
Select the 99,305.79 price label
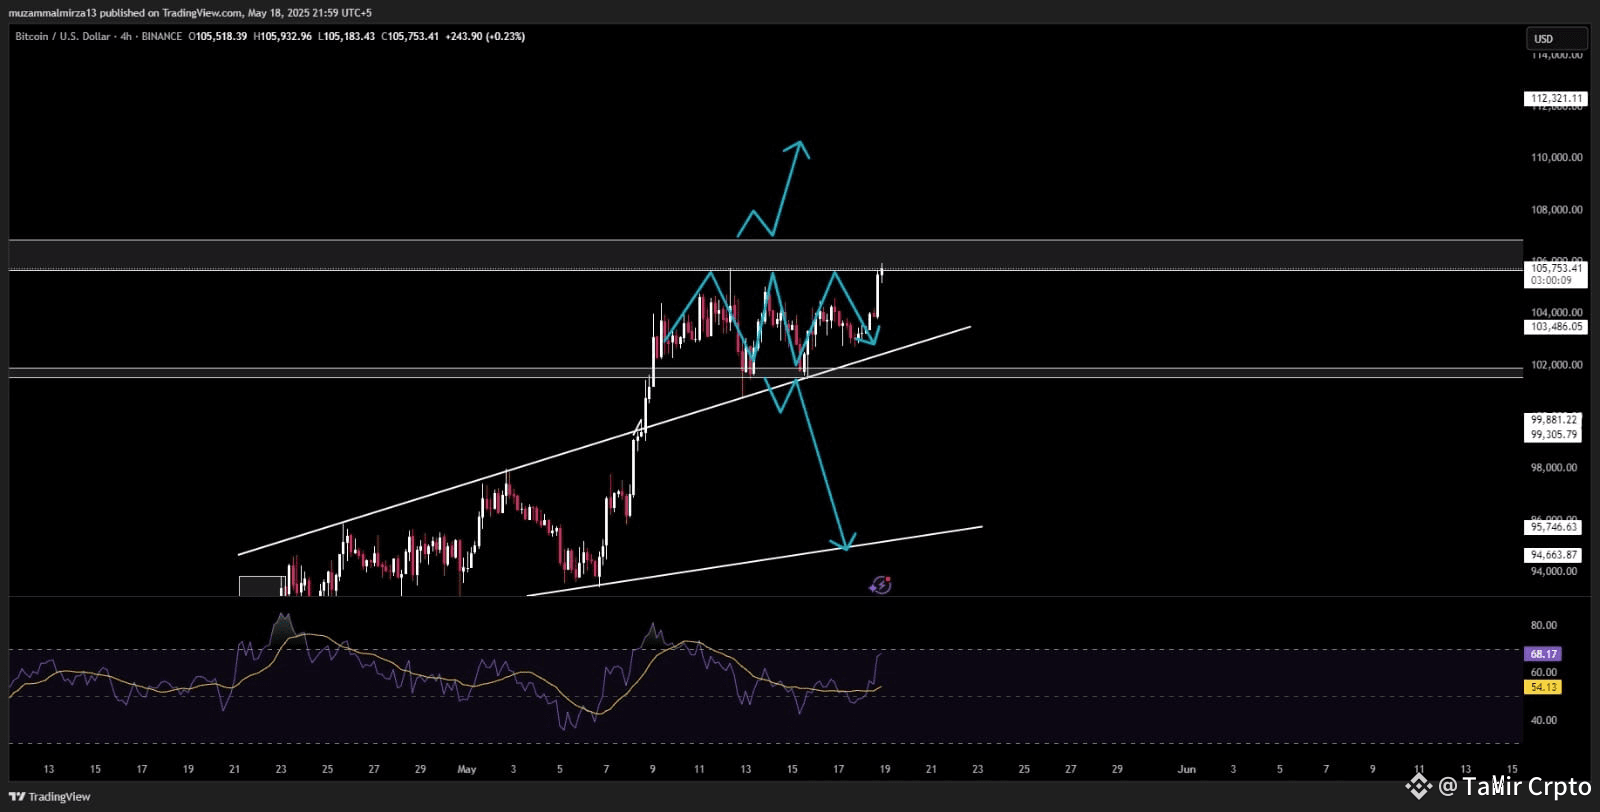1554,435
